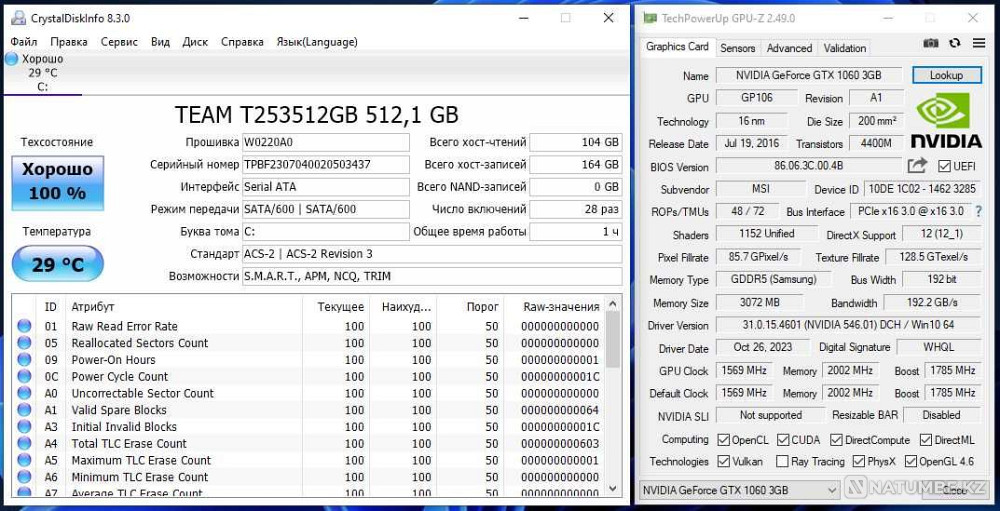Open Вид menu
The height and width of the screenshot is (511, 1000).
160,41
